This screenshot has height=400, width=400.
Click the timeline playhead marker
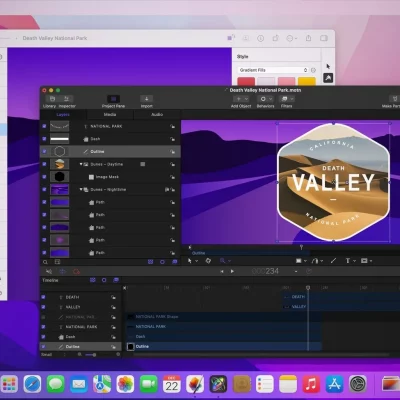coord(308,287)
